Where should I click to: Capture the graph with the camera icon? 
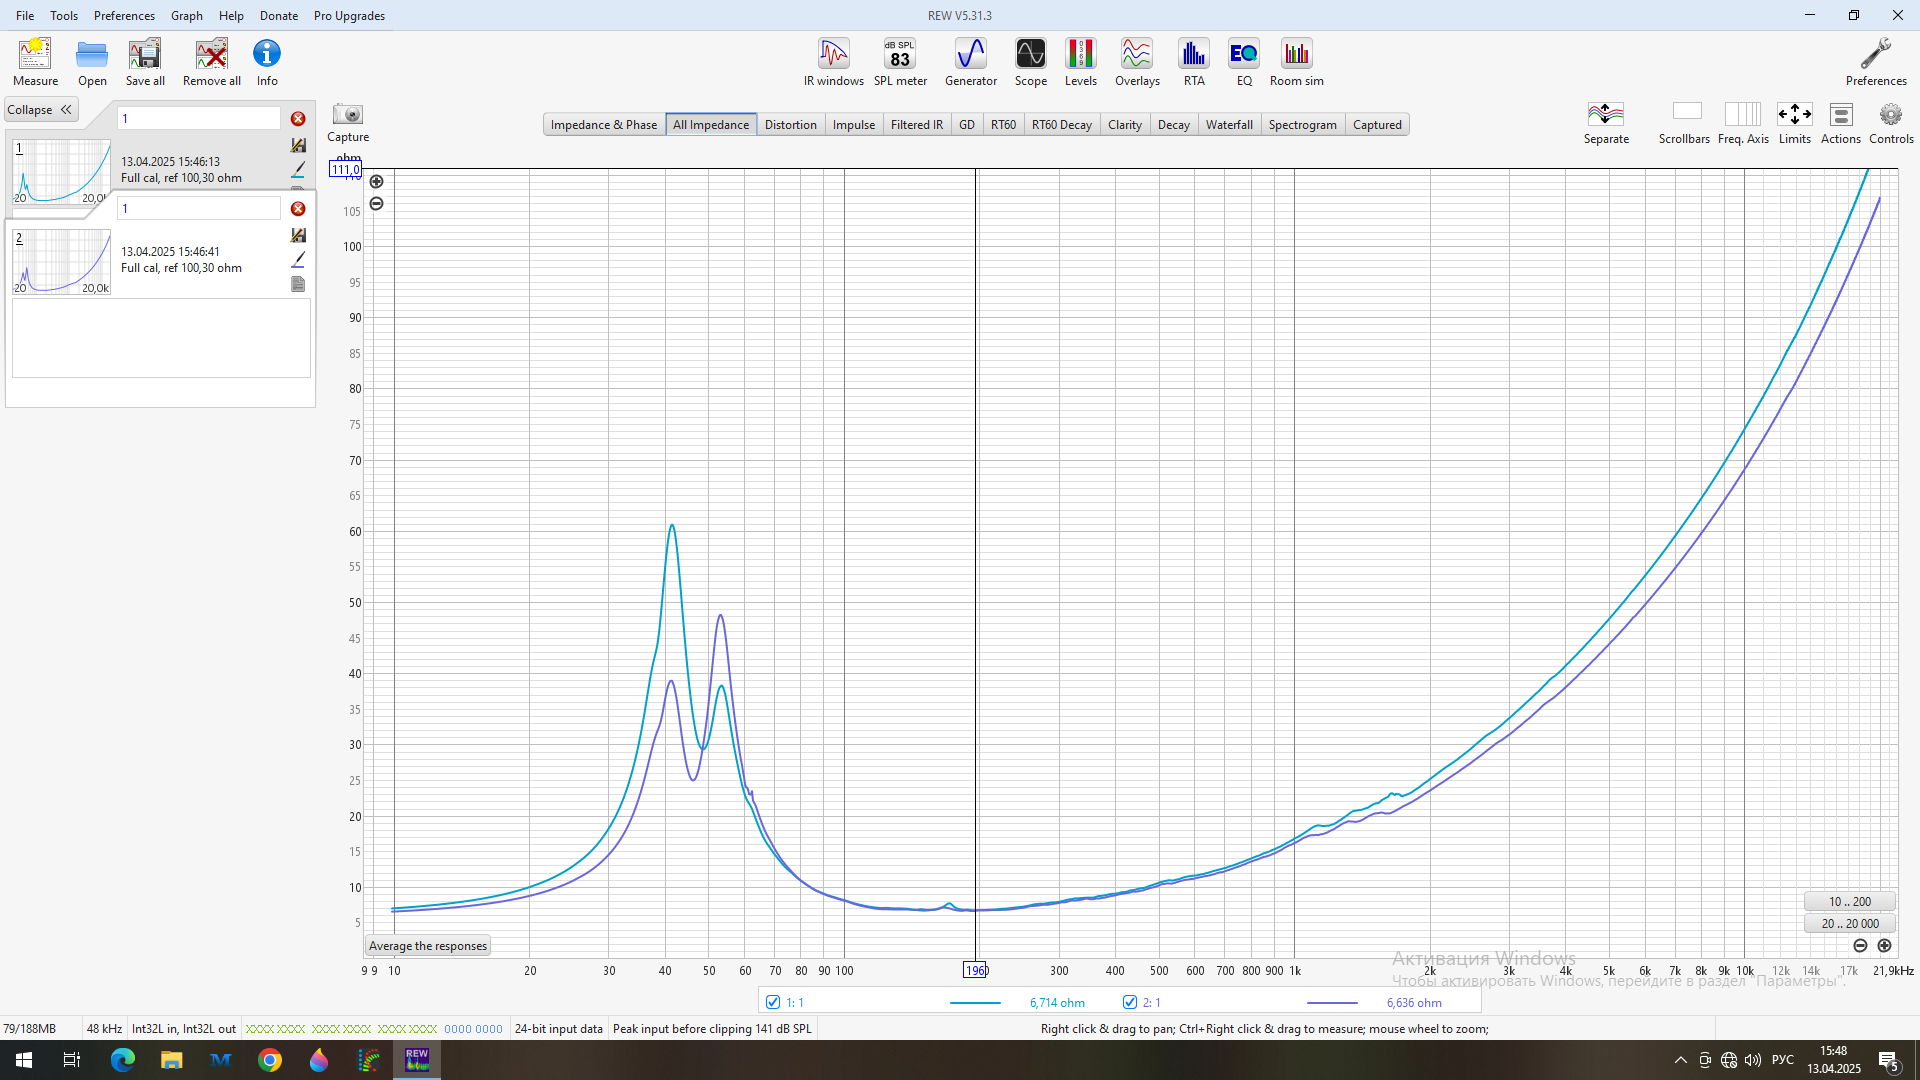(x=348, y=123)
